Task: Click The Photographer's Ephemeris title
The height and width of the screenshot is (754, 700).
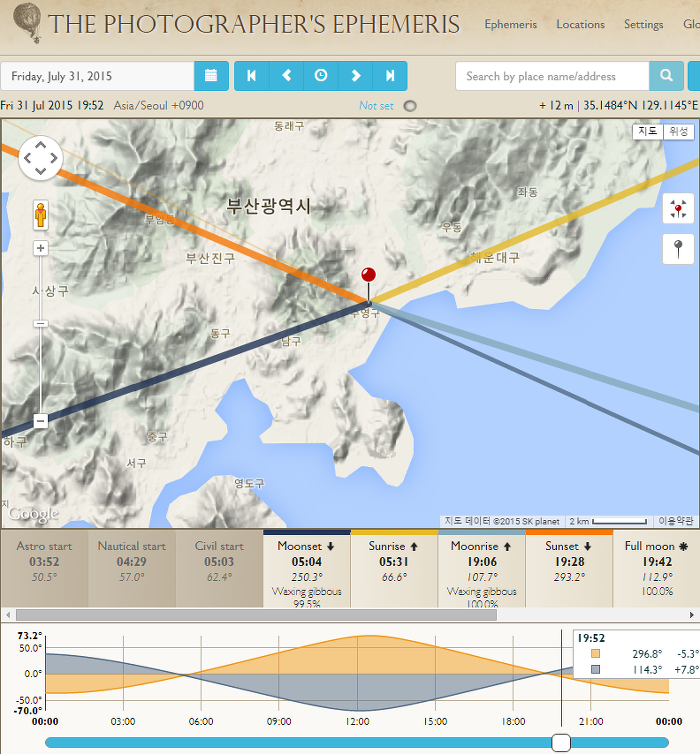Action: [254, 24]
